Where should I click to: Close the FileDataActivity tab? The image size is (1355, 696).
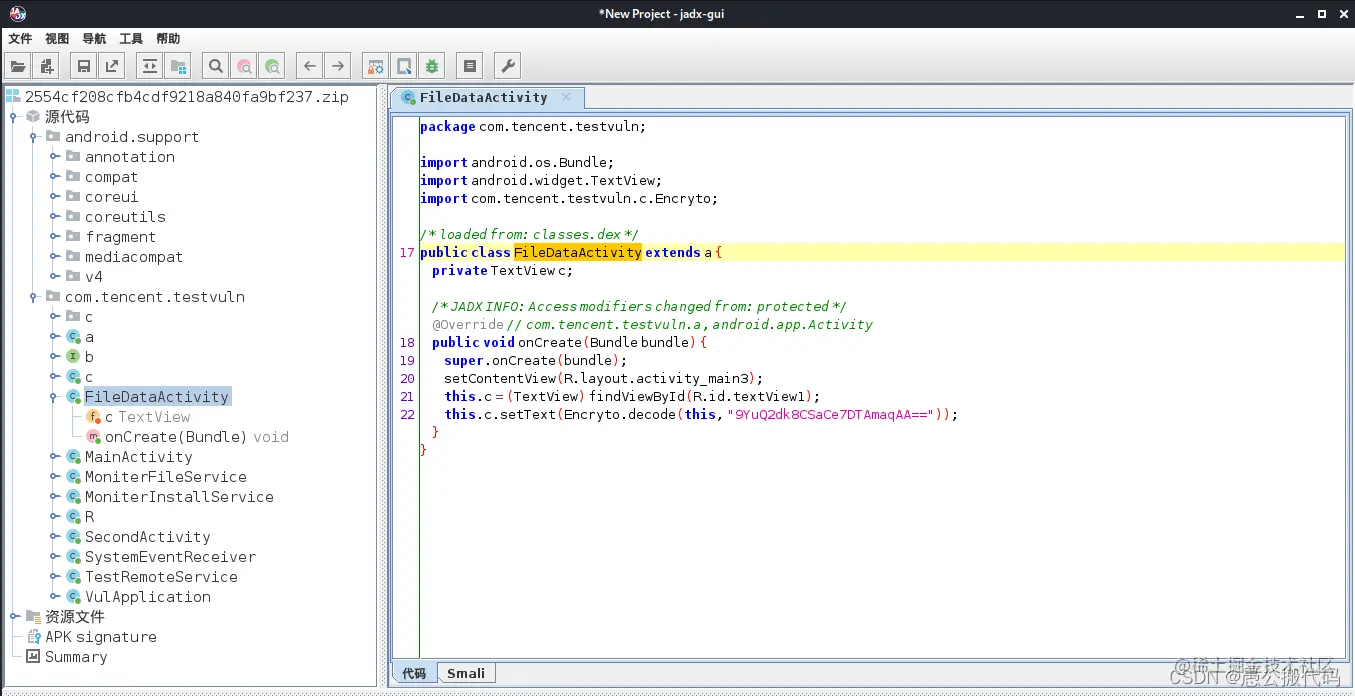click(566, 97)
